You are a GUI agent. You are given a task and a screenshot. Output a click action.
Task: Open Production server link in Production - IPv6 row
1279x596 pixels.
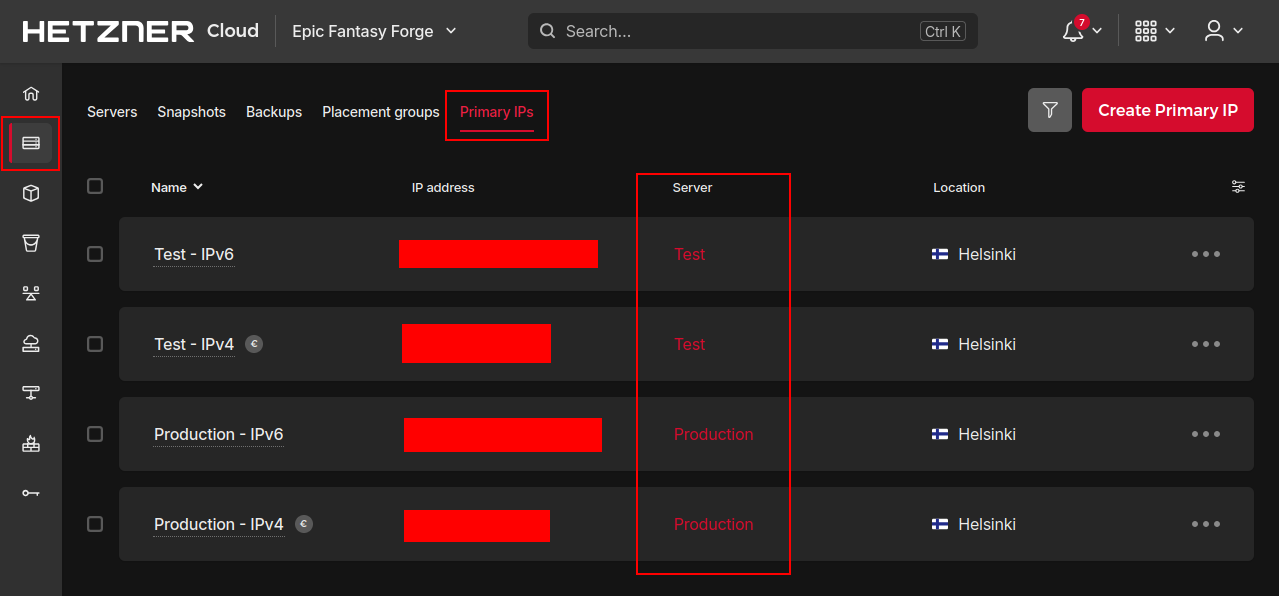click(713, 434)
